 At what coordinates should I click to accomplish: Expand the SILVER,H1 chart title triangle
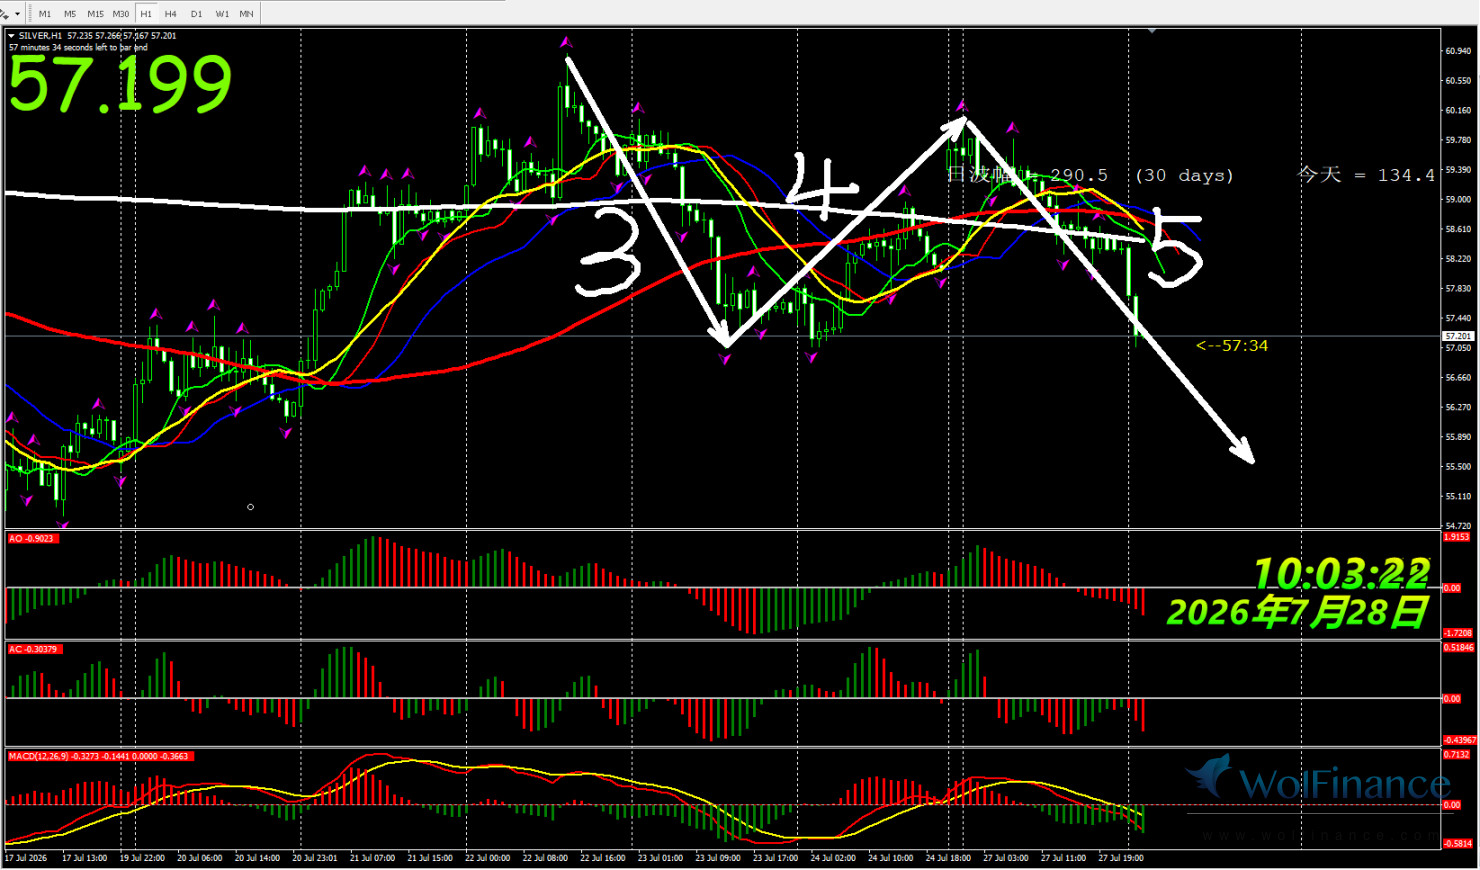pyautogui.click(x=12, y=35)
